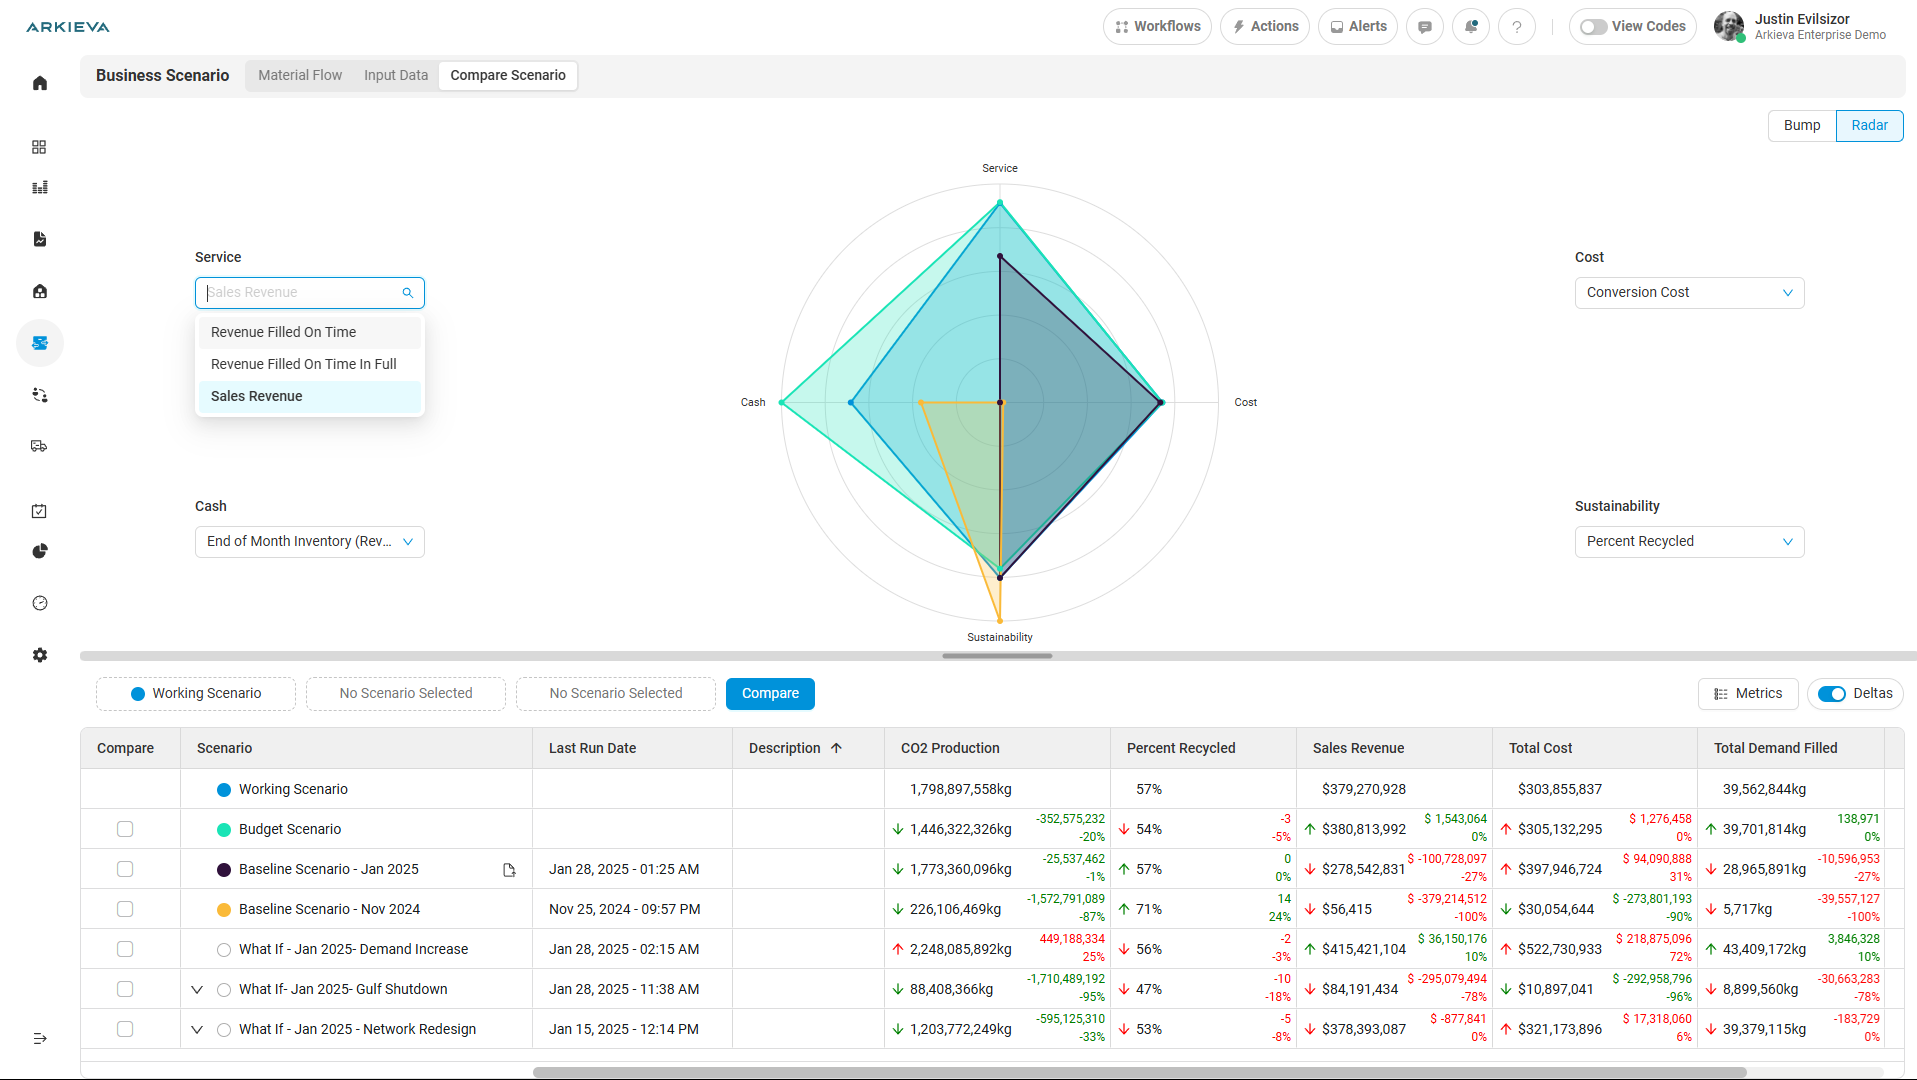The image size is (1917, 1080).
Task: Select Revenue Filled On Time In Full option
Action: tap(304, 364)
